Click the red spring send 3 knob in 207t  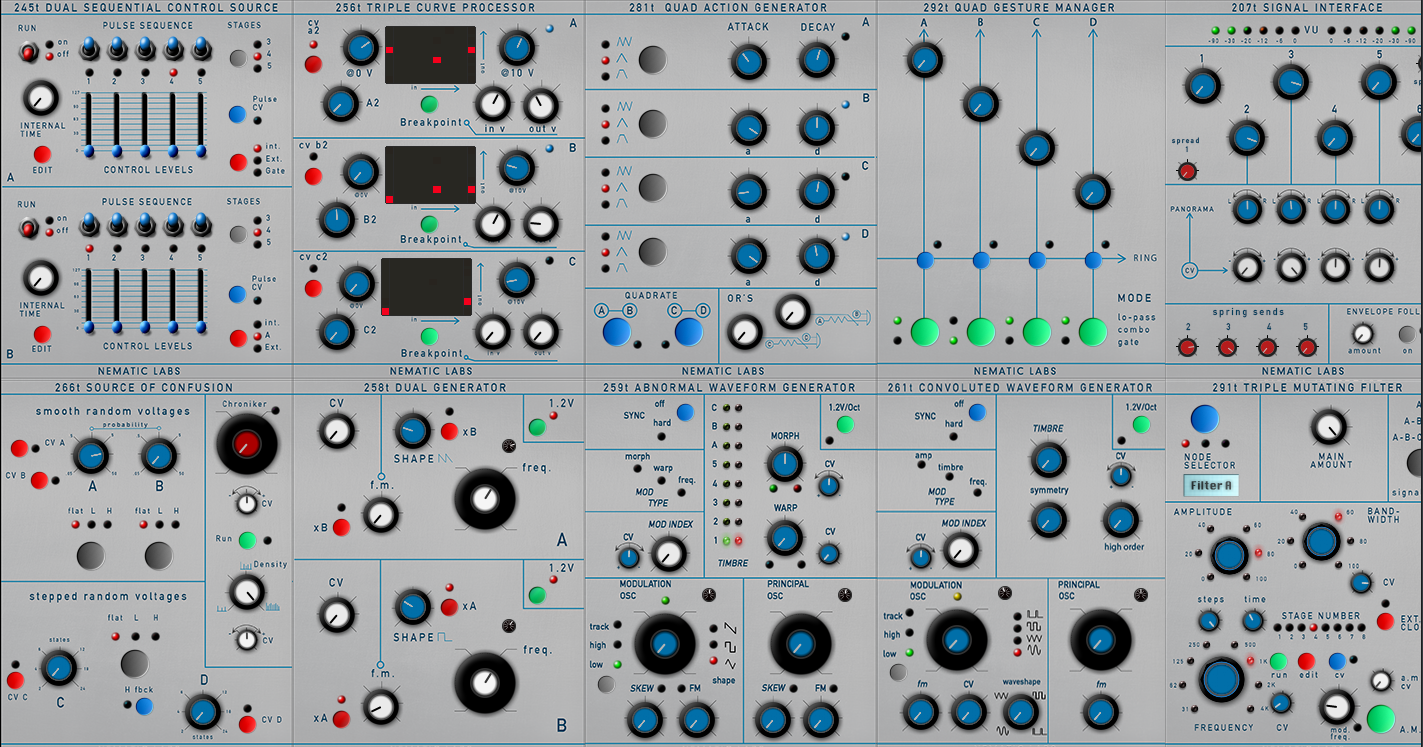click(x=1227, y=347)
